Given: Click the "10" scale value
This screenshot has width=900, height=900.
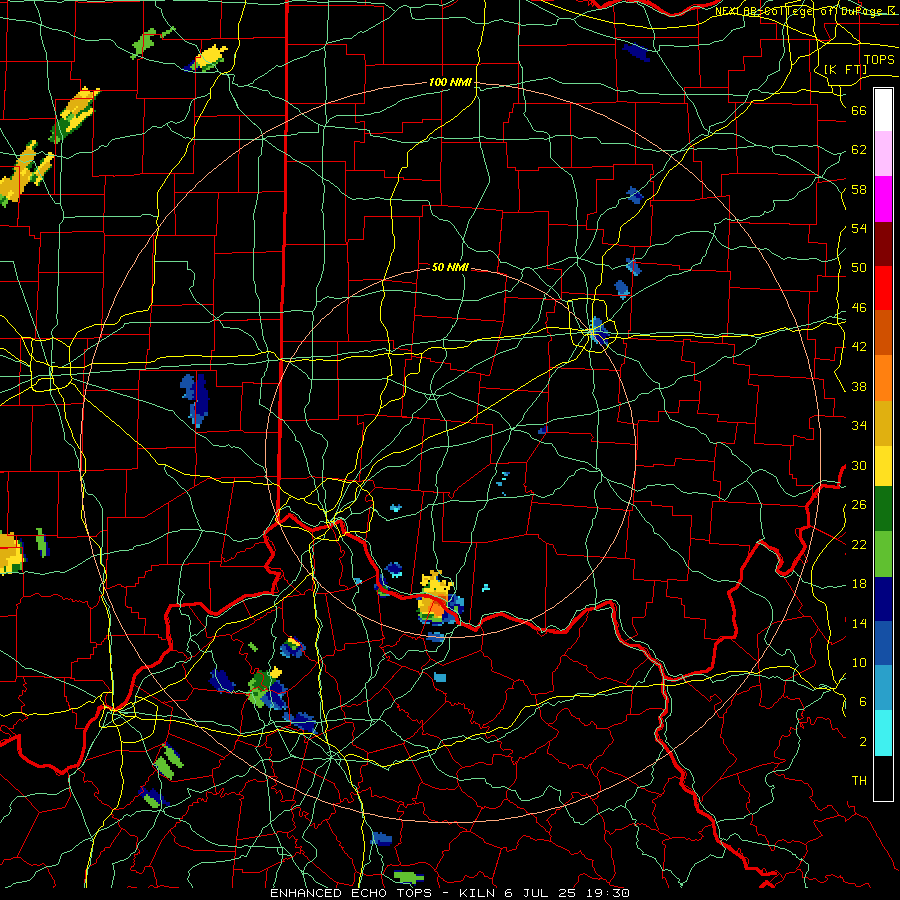Looking at the screenshot, I should (x=859, y=662).
